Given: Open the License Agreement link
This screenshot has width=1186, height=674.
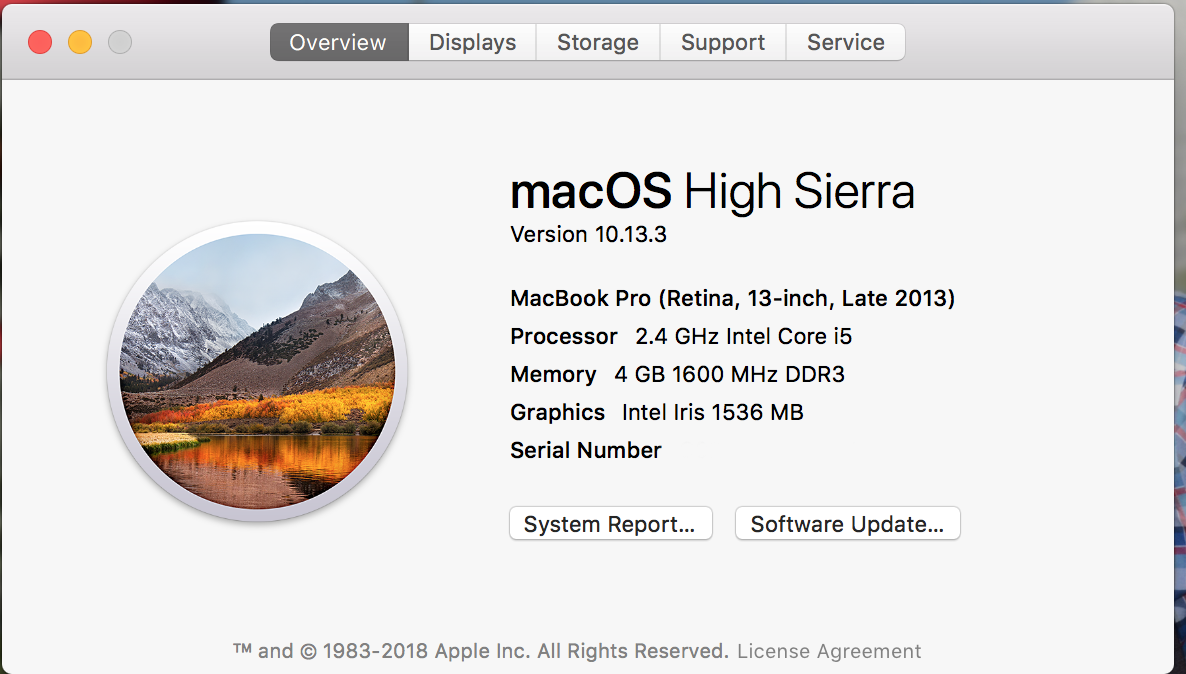Looking at the screenshot, I should coord(829,651).
